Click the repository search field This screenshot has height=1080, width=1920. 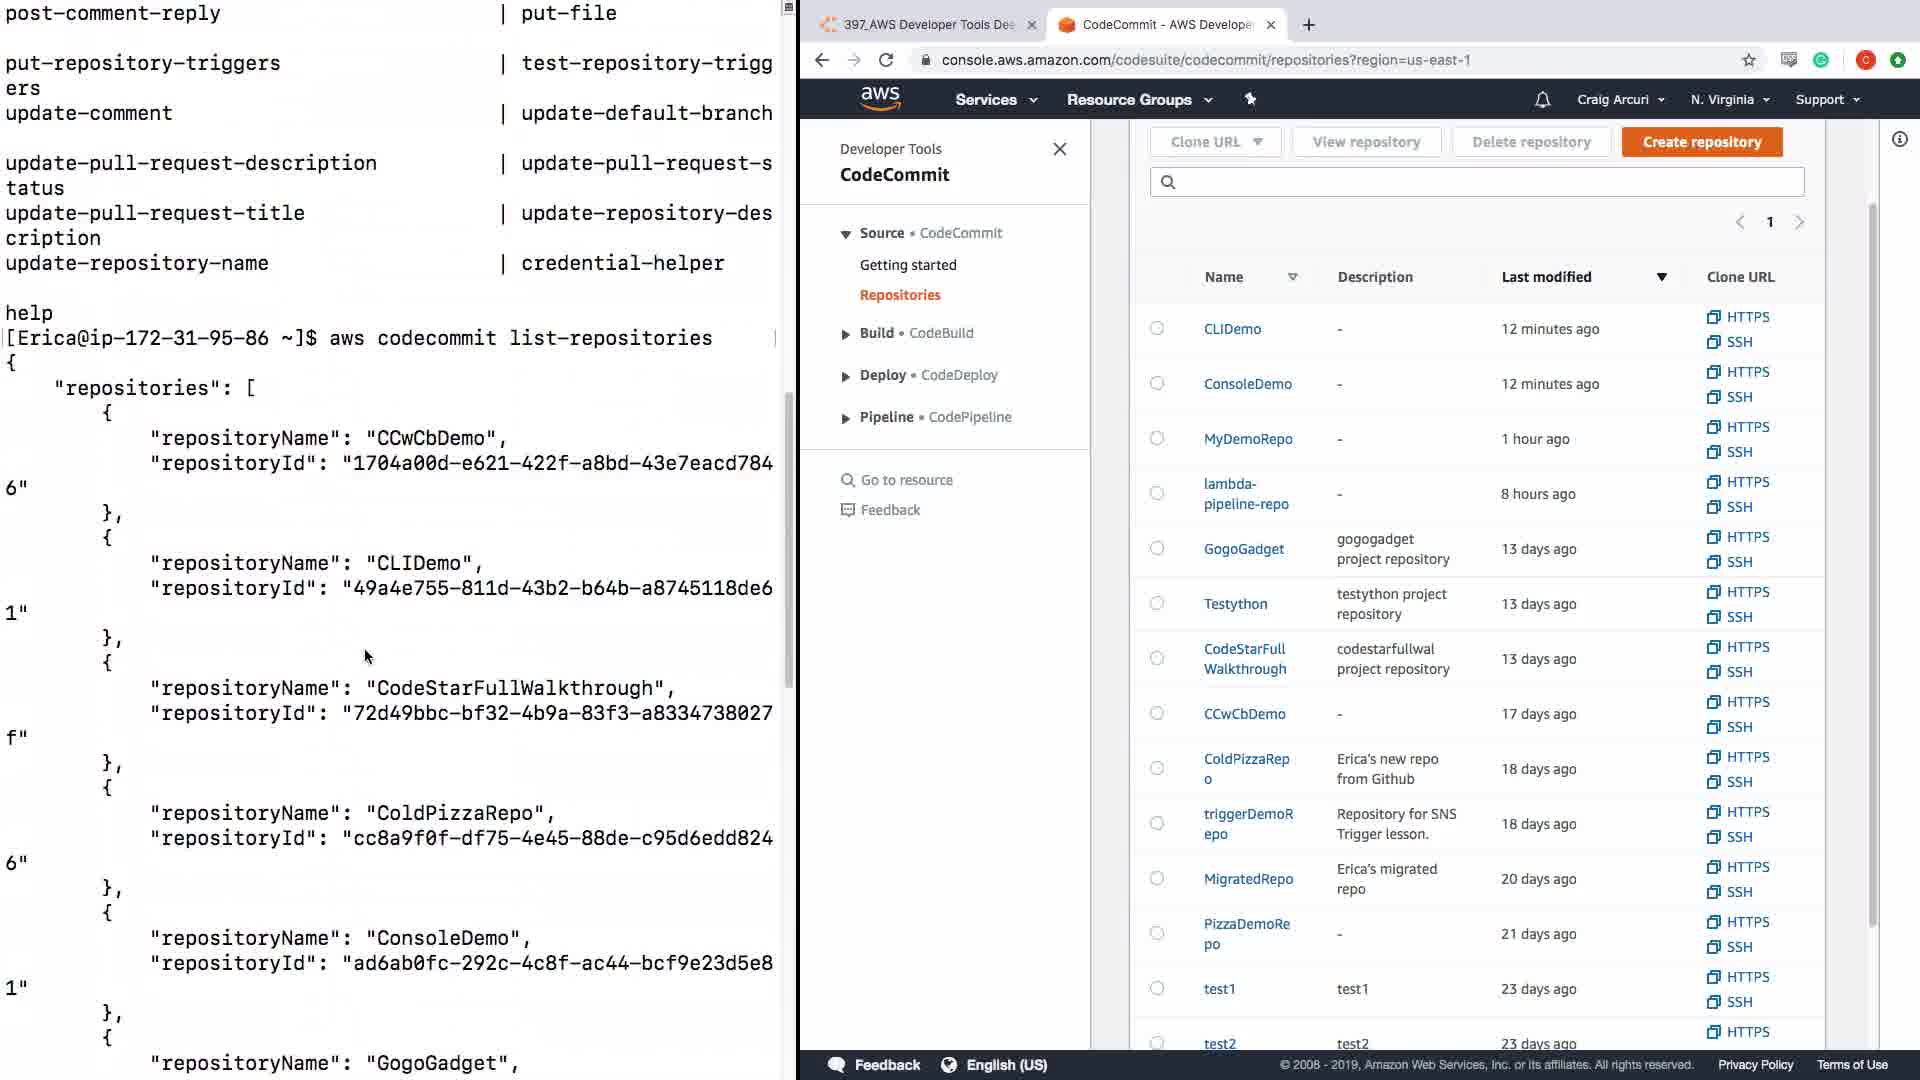pos(1476,182)
